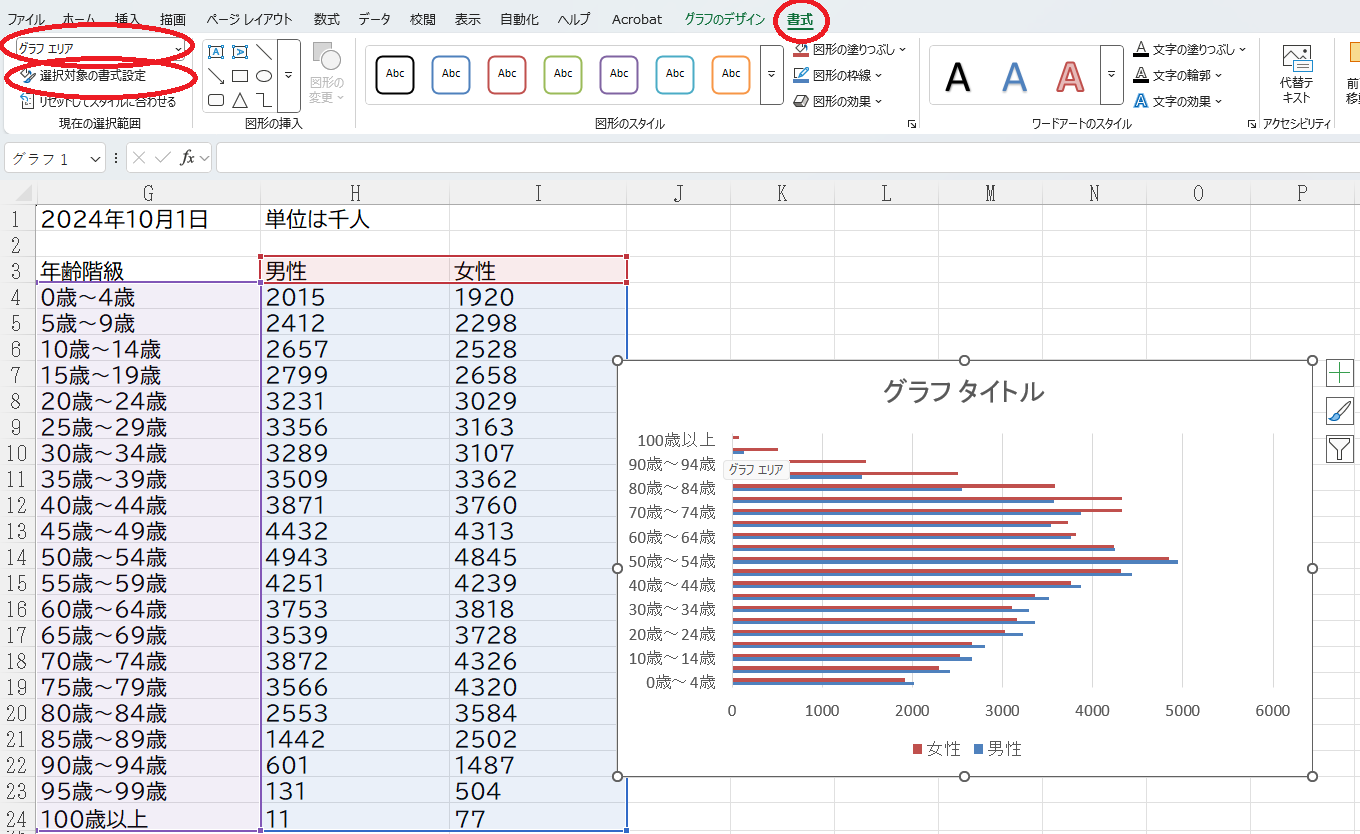This screenshot has height=834, width=1360.
Task: Switch to the データ tab
Action: point(375,19)
